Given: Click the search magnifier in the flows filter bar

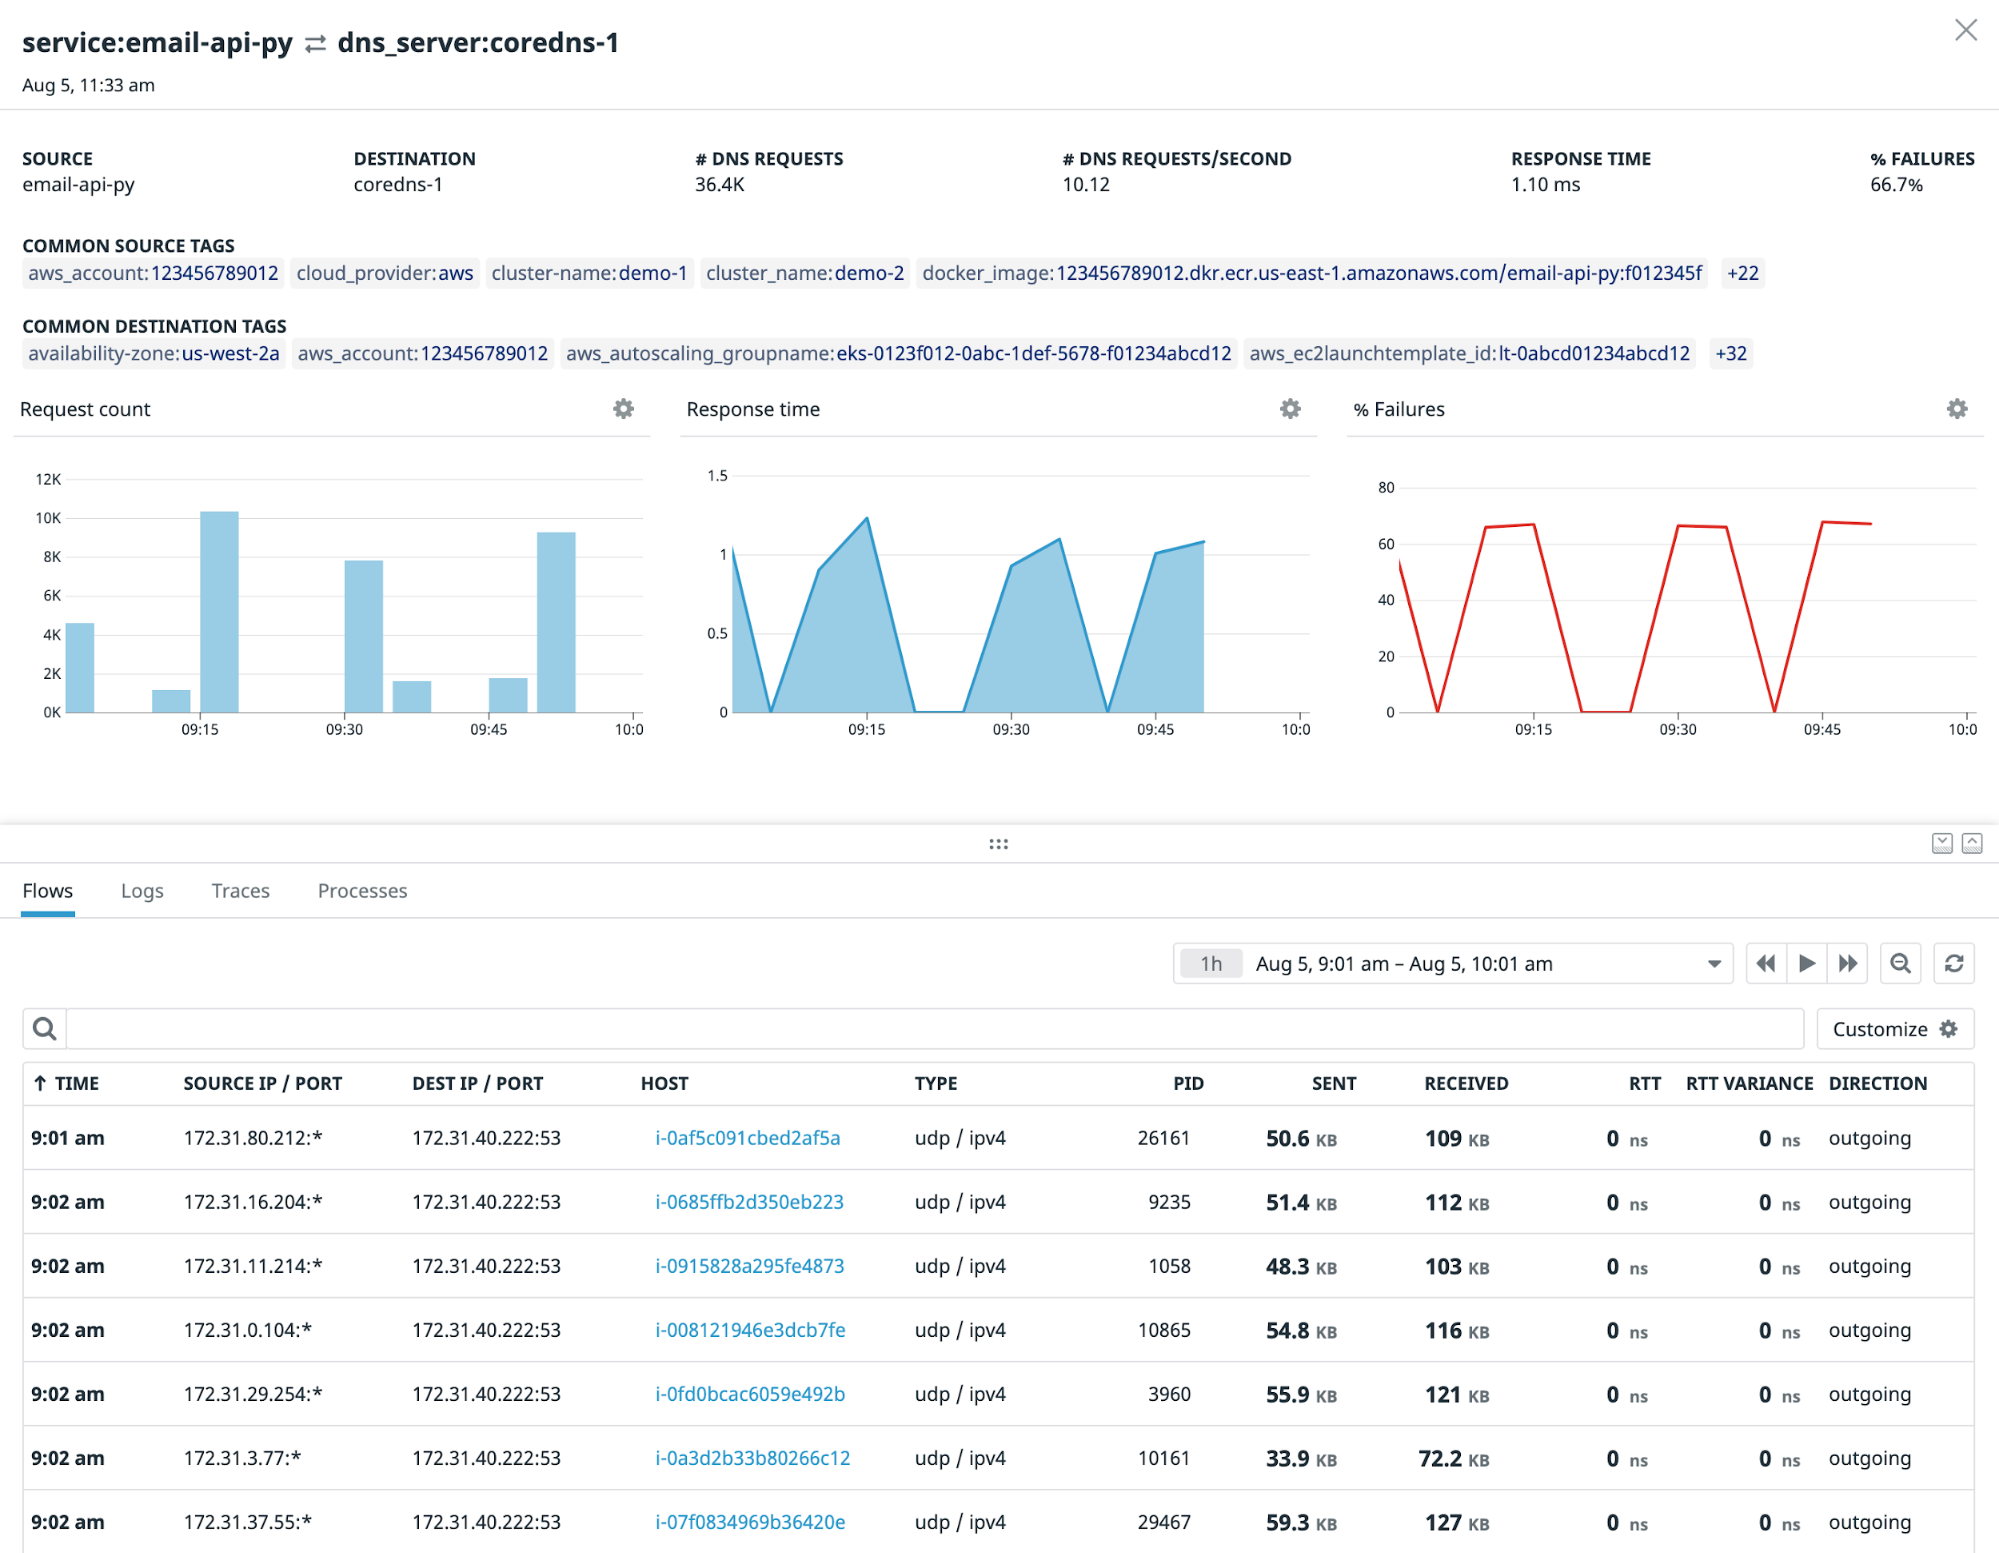Looking at the screenshot, I should pyautogui.click(x=44, y=1028).
